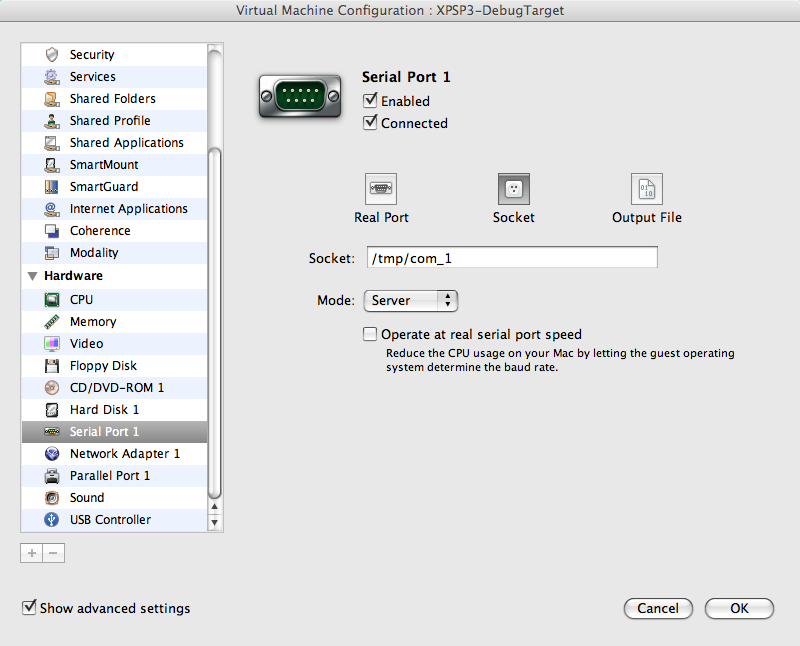Open Shared Folders in the sidebar
Image resolution: width=800 pixels, height=646 pixels.
[112, 99]
